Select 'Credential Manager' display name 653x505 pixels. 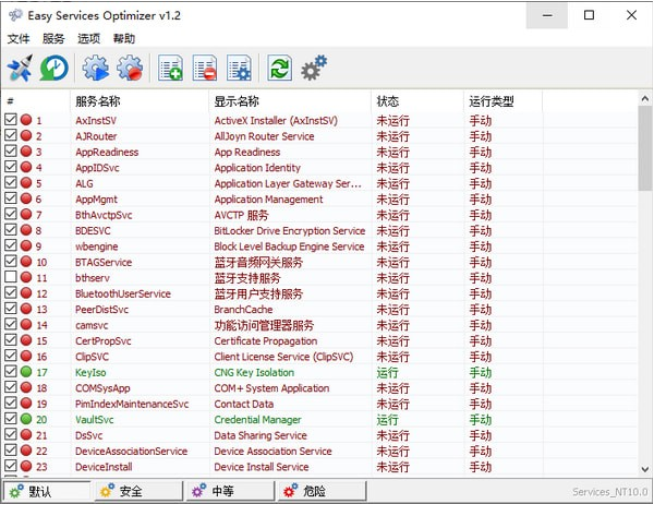tap(258, 420)
